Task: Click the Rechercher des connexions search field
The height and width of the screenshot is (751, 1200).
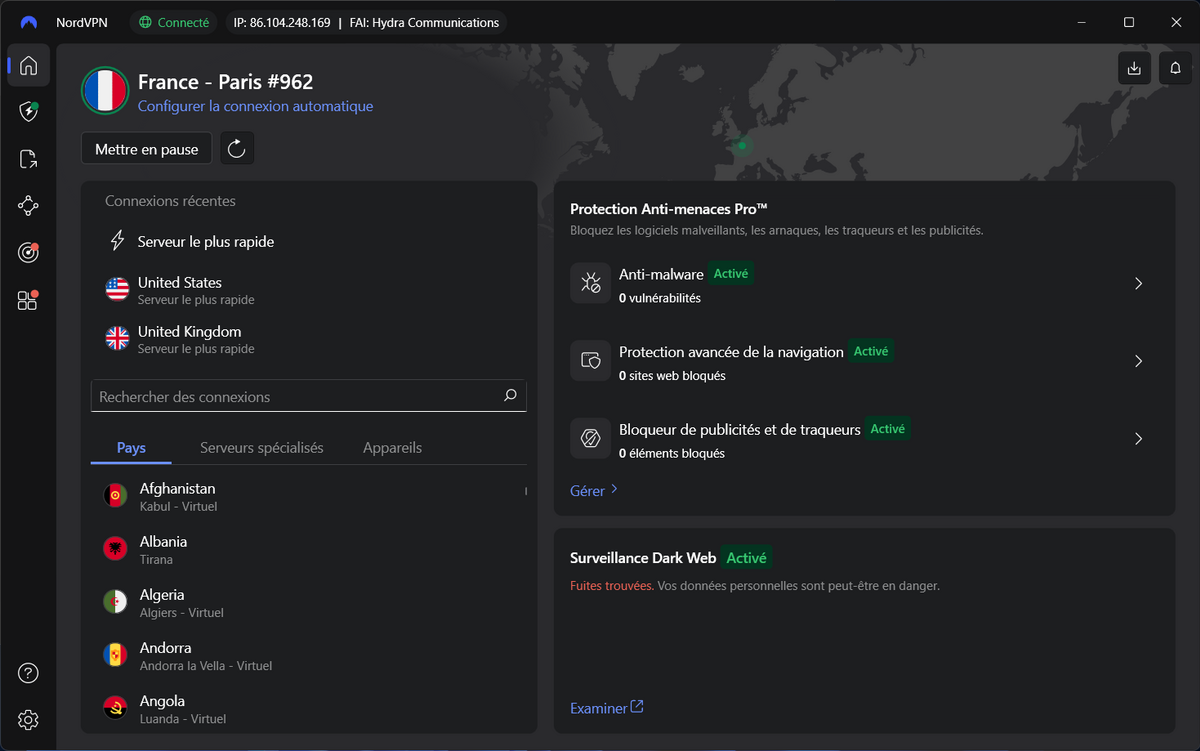Action: click(308, 396)
